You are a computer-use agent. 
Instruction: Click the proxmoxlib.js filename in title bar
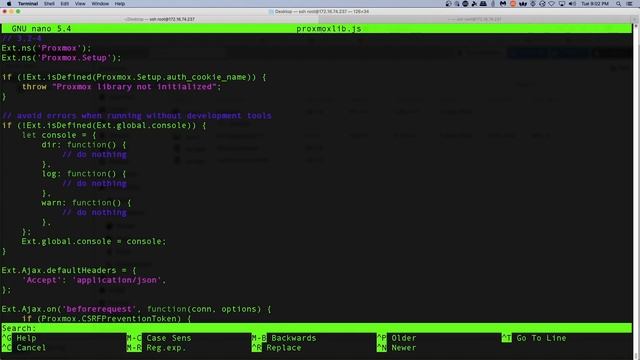point(329,29)
